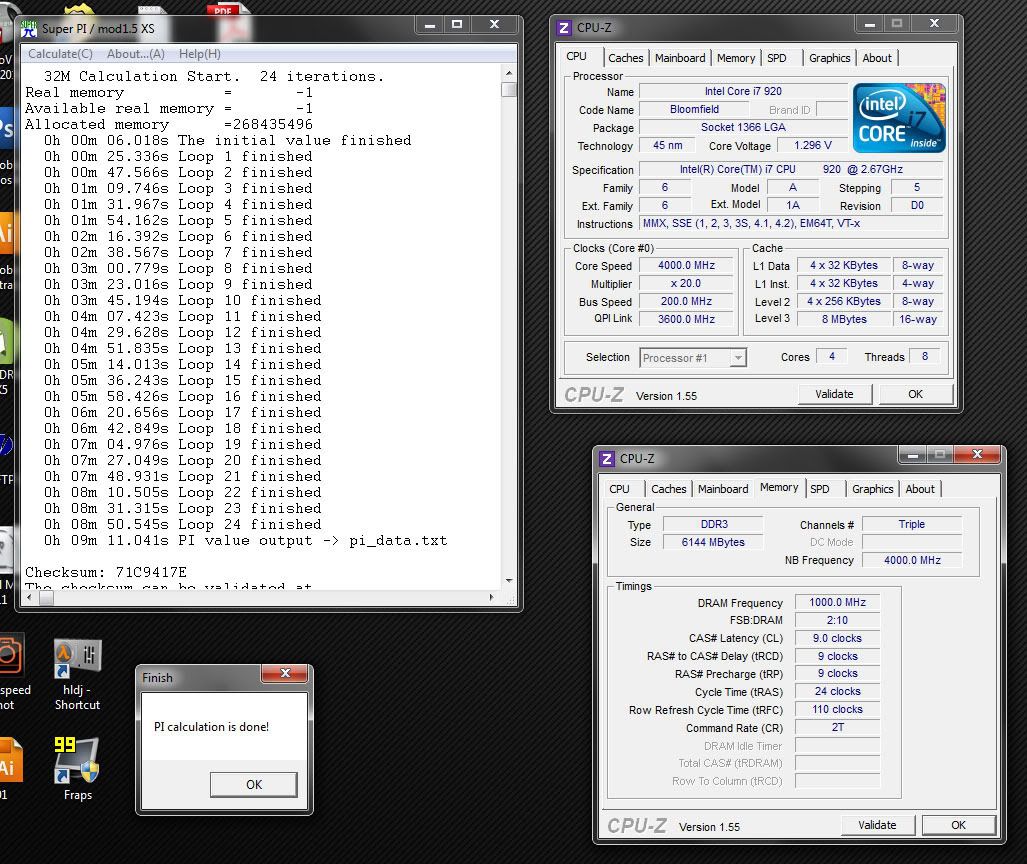Click the right arrow of Super PI's horizontal scrollbar

click(491, 597)
